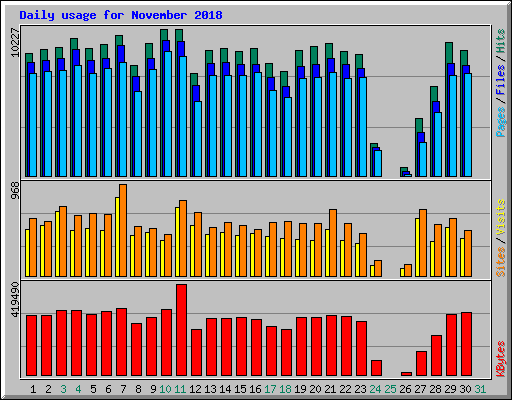
Task: Click day label 12 on the x-axis
Action: coord(195,389)
